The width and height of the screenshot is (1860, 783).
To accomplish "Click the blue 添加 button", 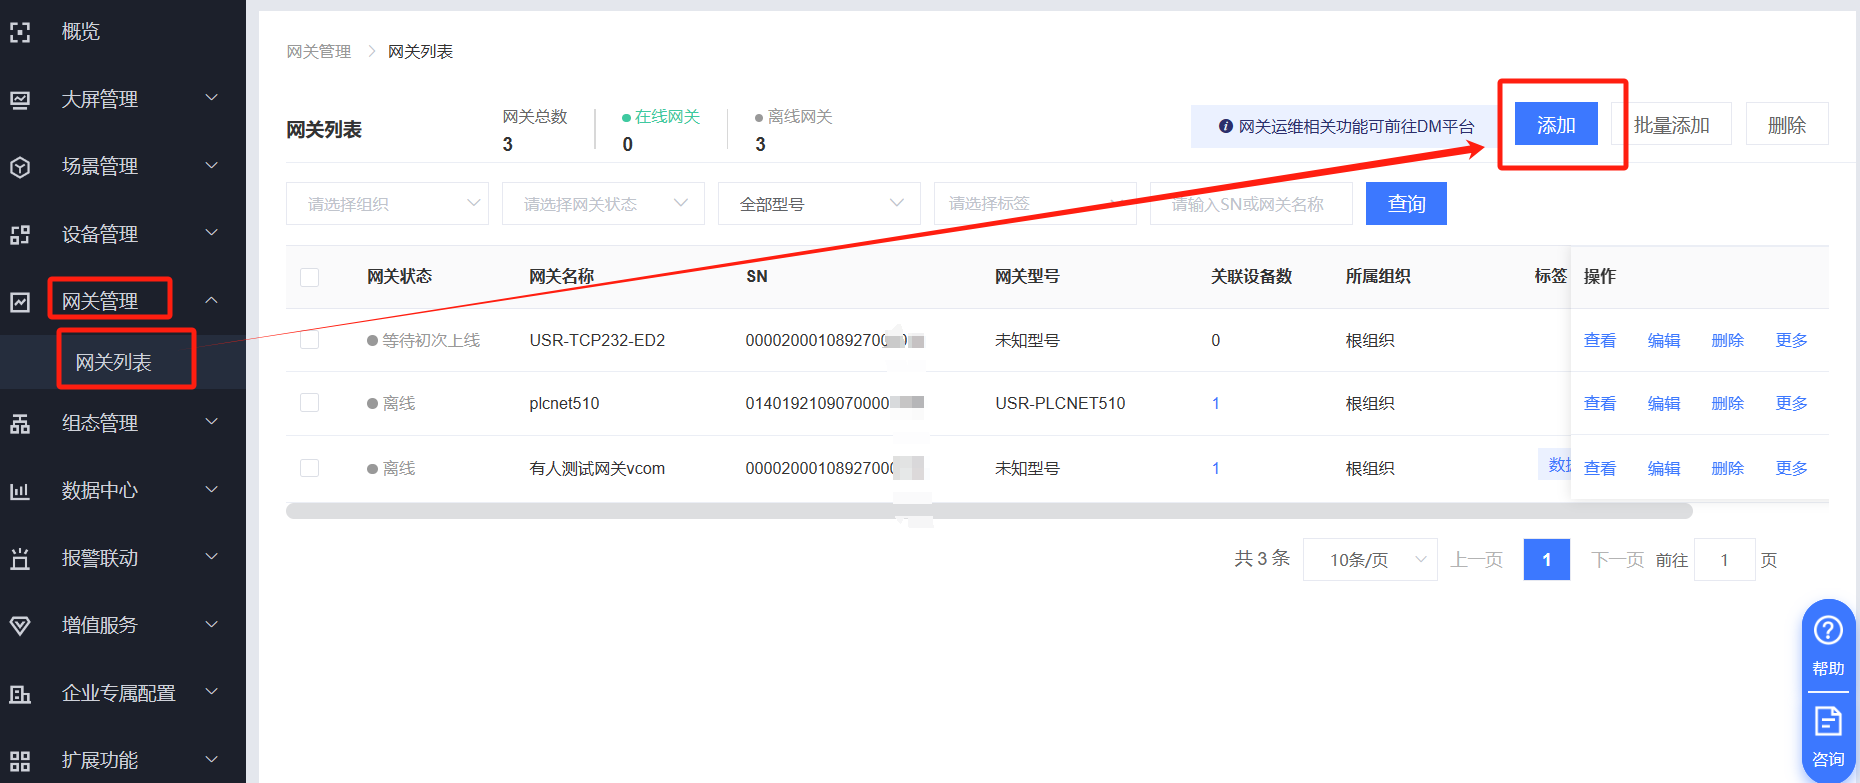I will [1555, 125].
